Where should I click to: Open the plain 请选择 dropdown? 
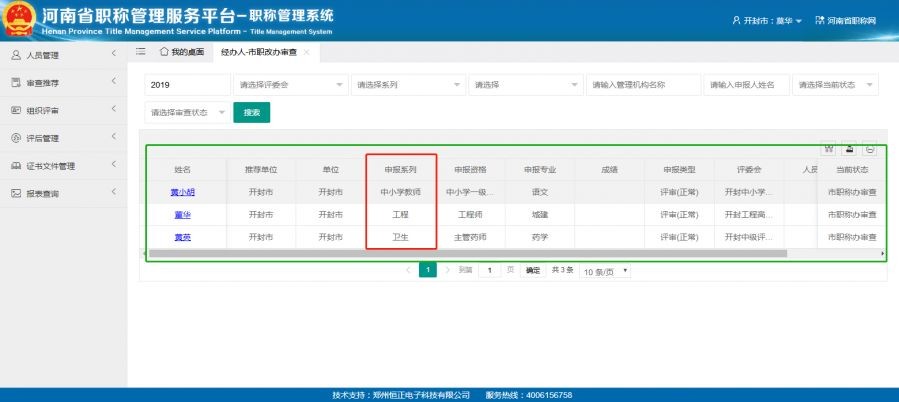[526, 85]
